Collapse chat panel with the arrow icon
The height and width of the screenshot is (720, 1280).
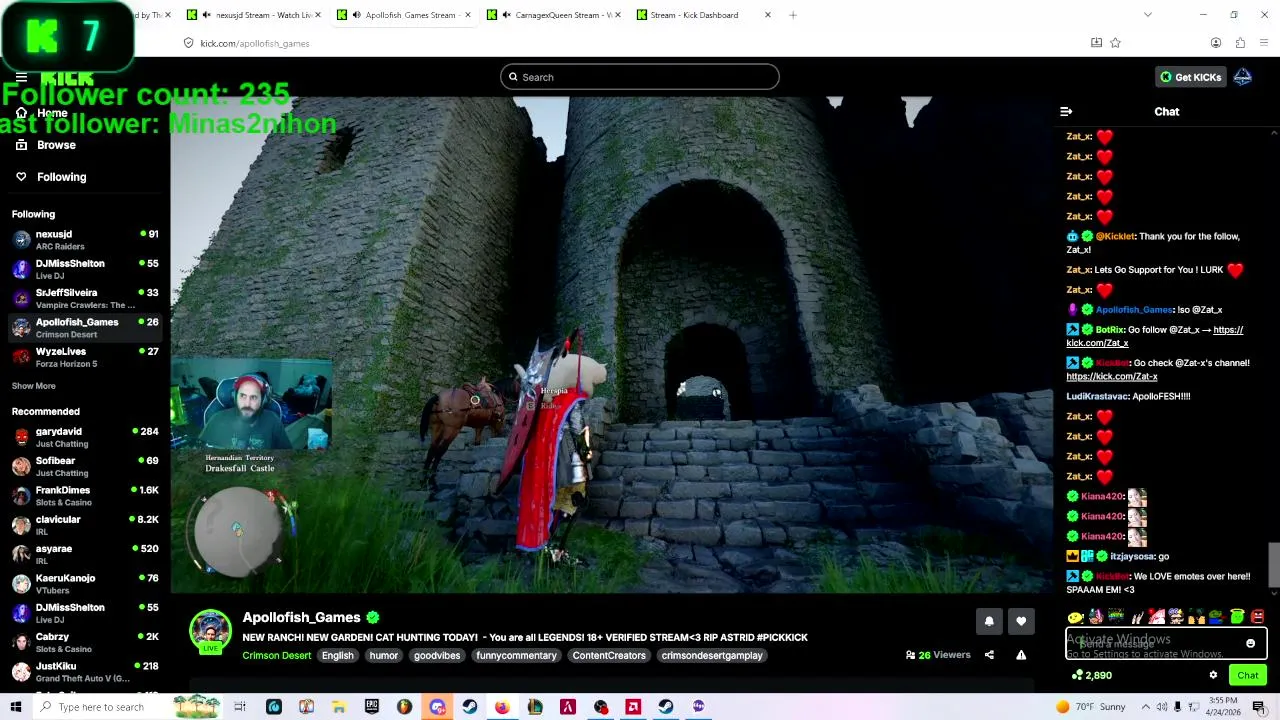click(x=1066, y=112)
